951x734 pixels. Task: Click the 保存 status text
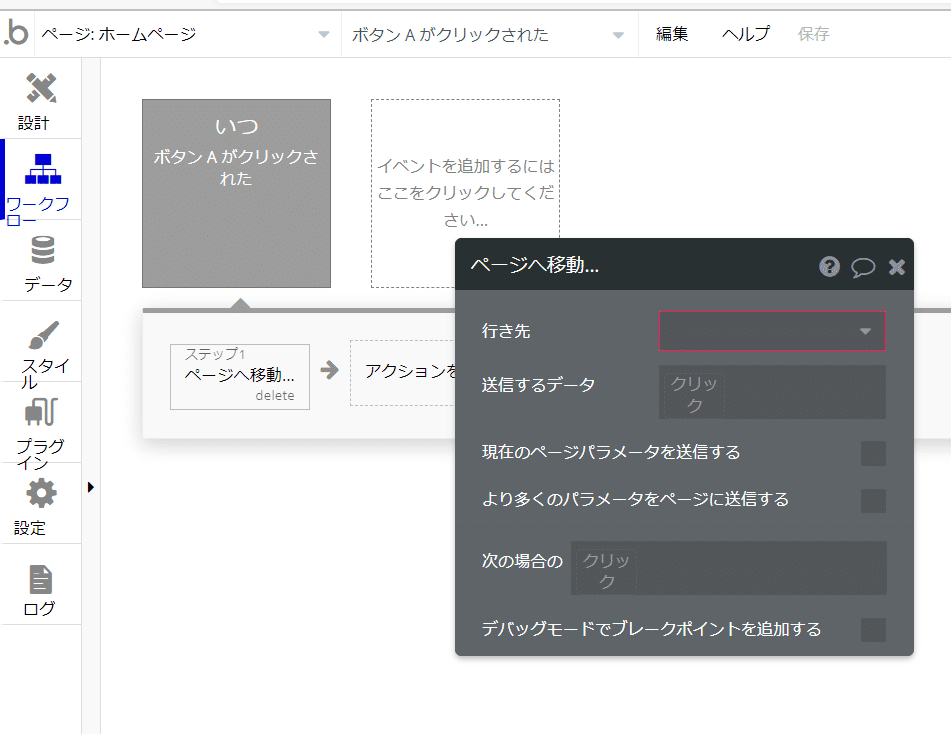tap(813, 34)
